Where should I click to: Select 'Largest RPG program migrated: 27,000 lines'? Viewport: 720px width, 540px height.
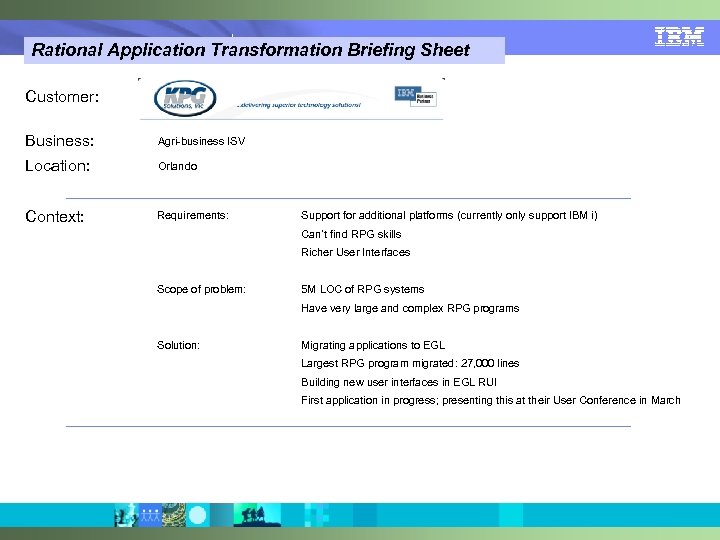click(410, 363)
